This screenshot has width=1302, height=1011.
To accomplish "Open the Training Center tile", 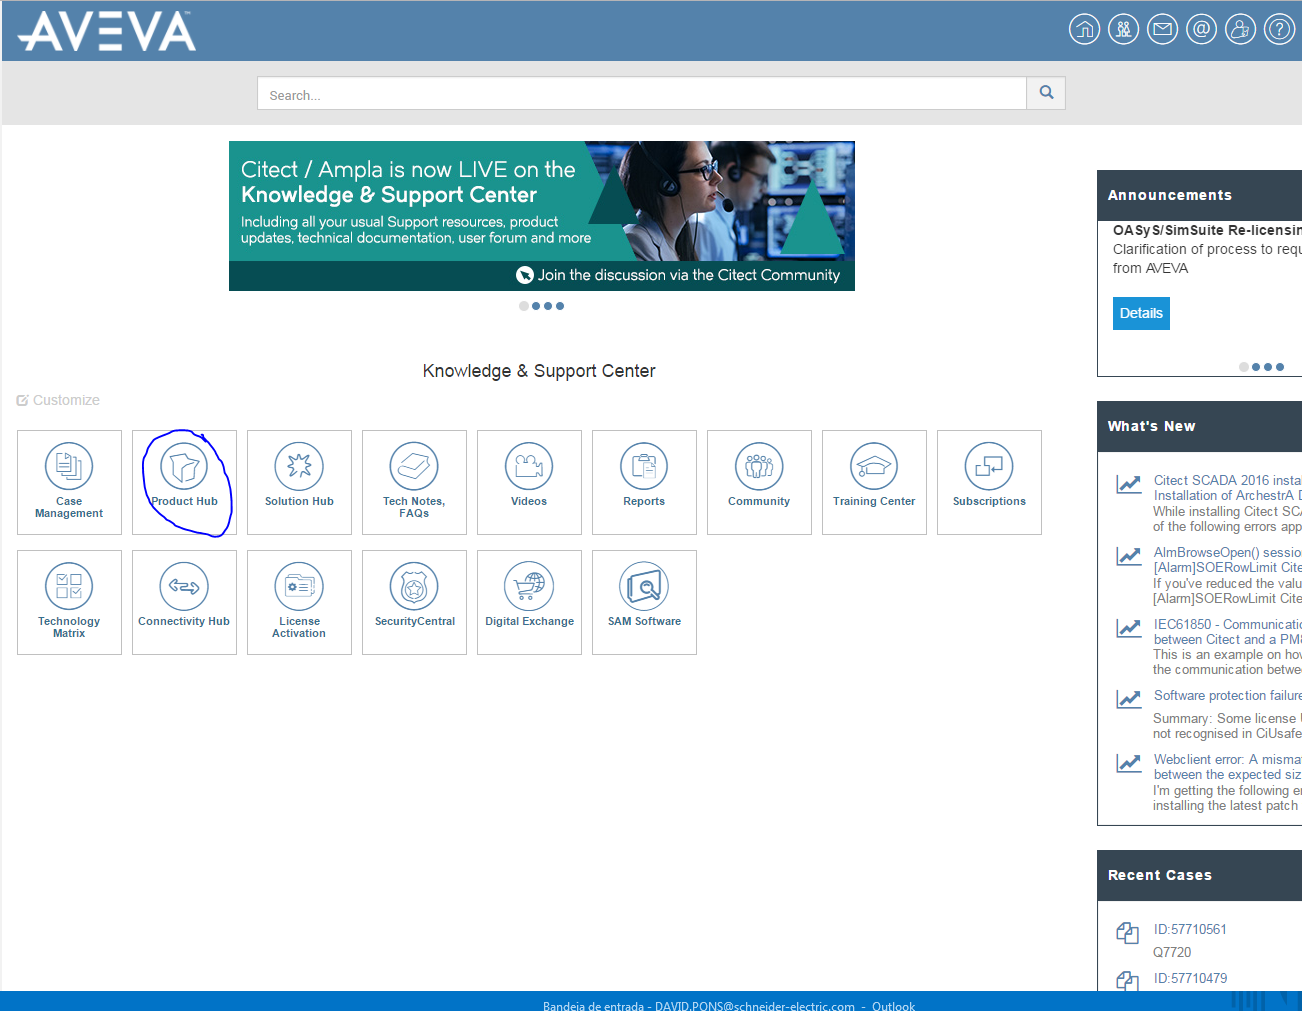I will 874,482.
